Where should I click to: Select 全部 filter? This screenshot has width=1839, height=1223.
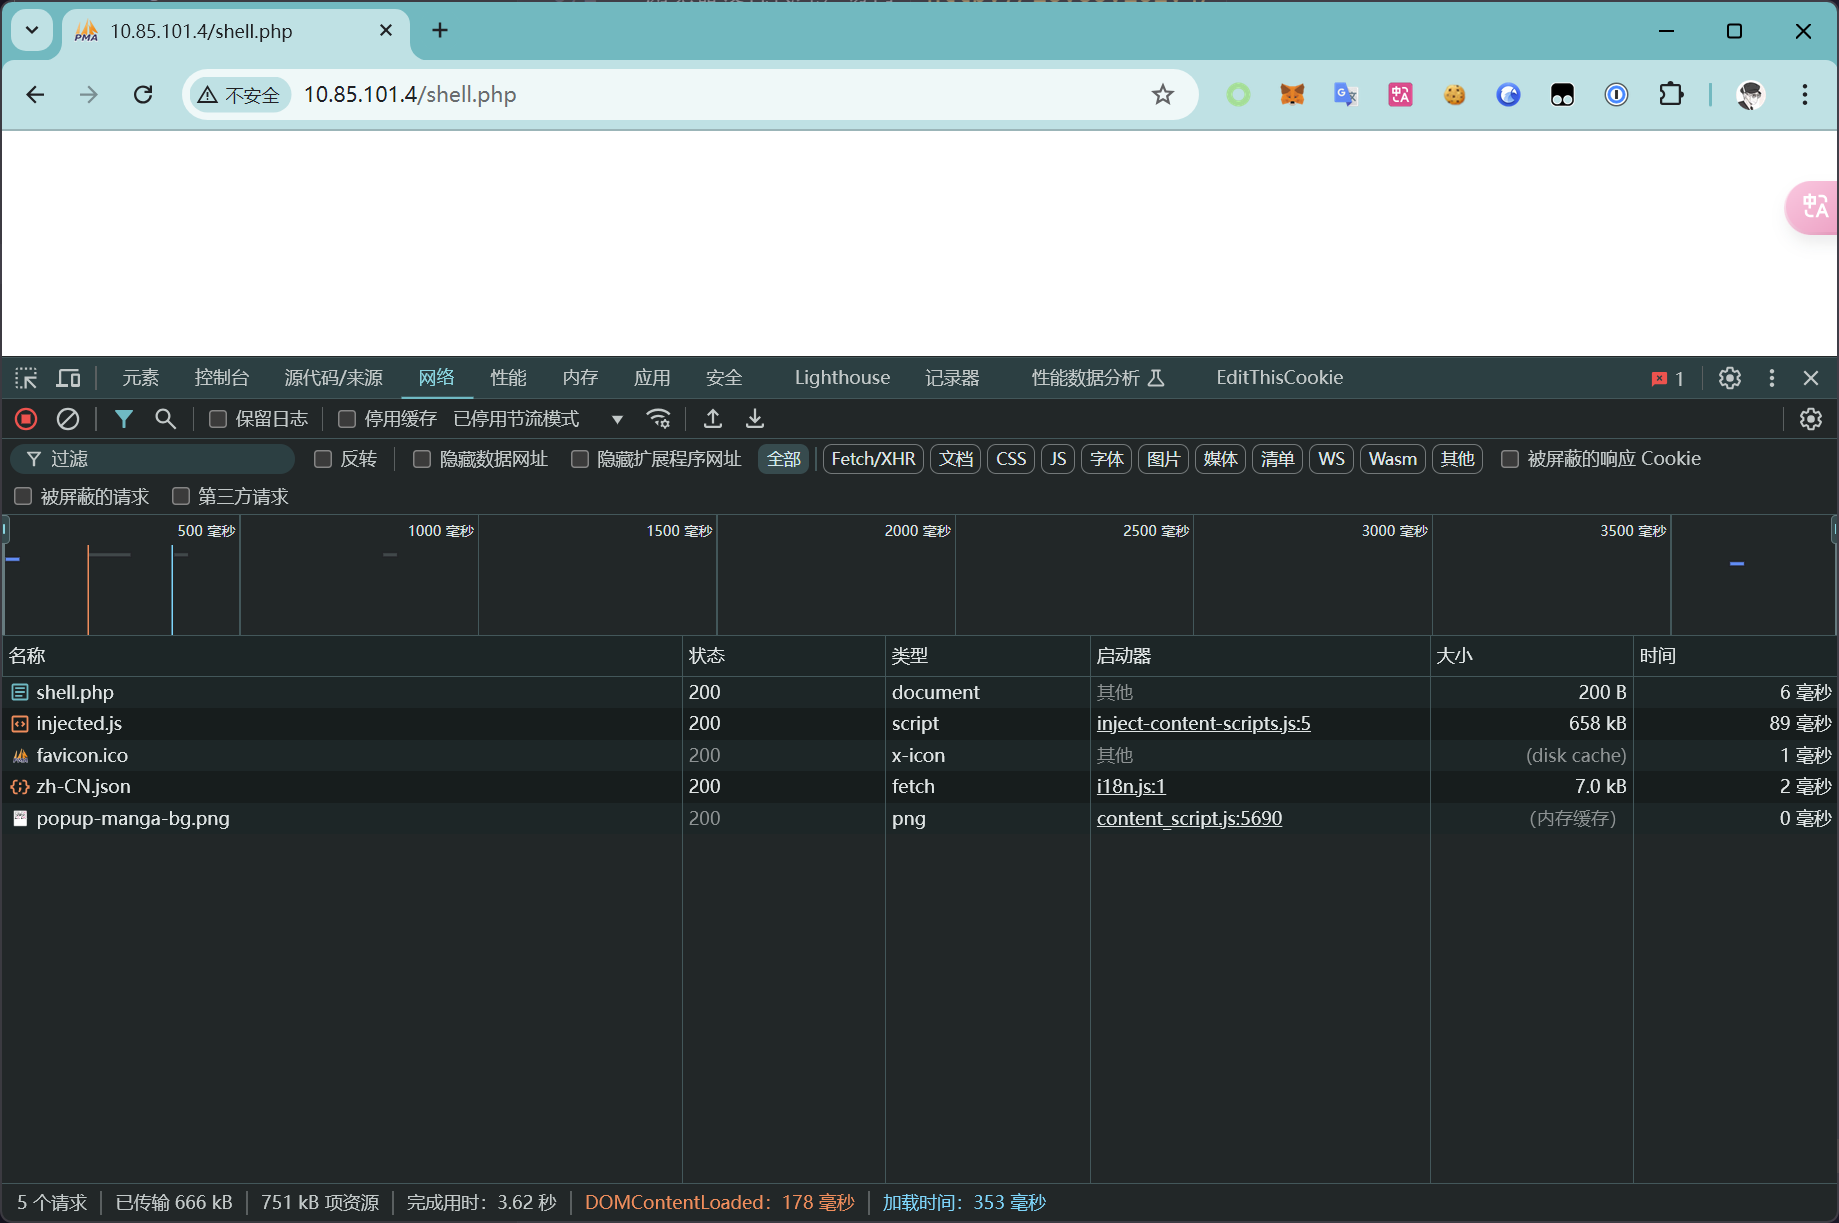[784, 459]
